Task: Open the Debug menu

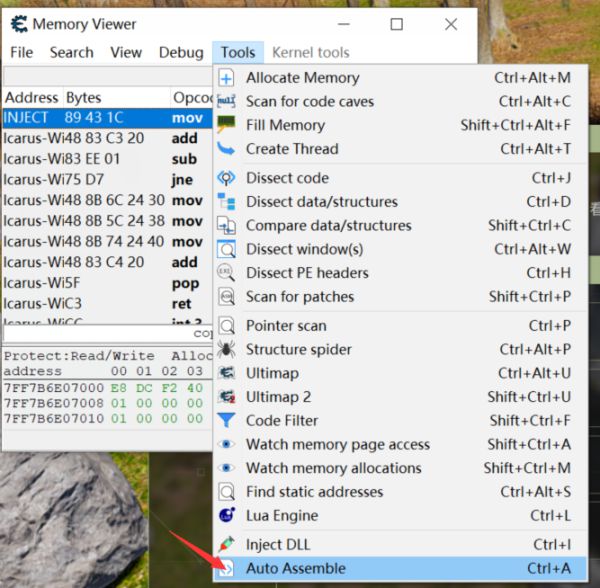Action: pyautogui.click(x=181, y=52)
